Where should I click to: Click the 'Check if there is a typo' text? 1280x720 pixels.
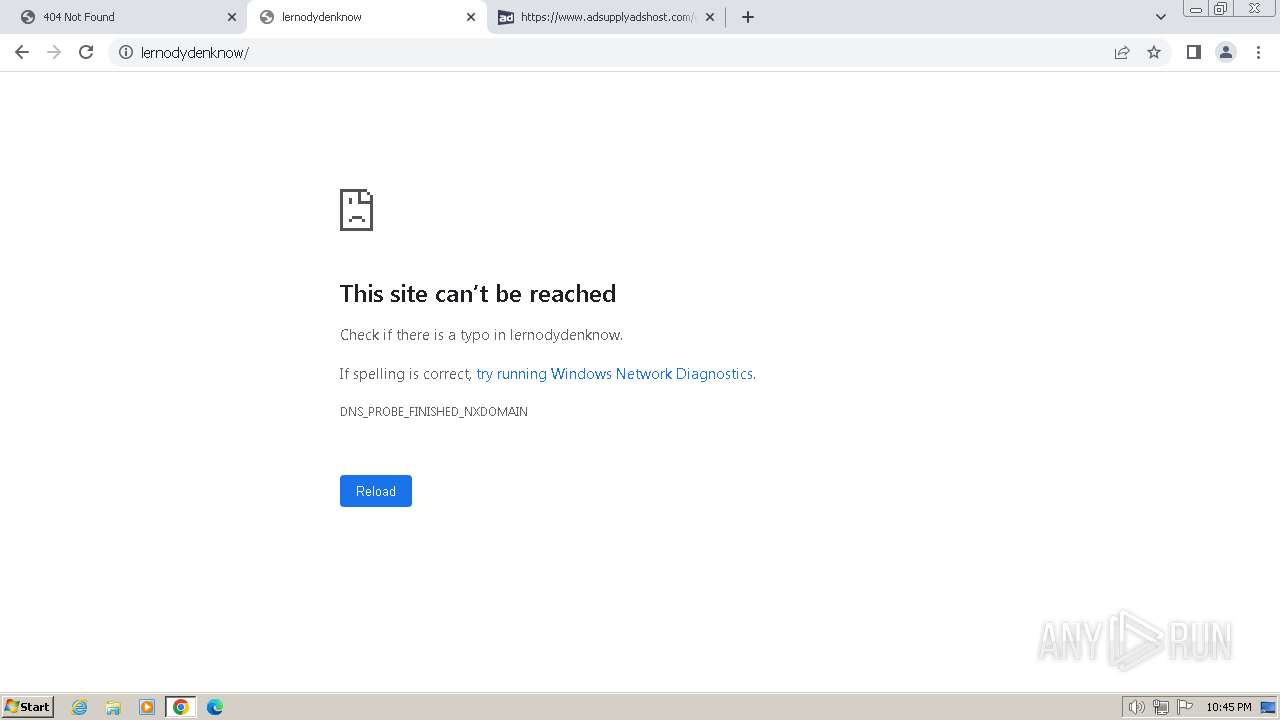pyautogui.click(x=481, y=335)
